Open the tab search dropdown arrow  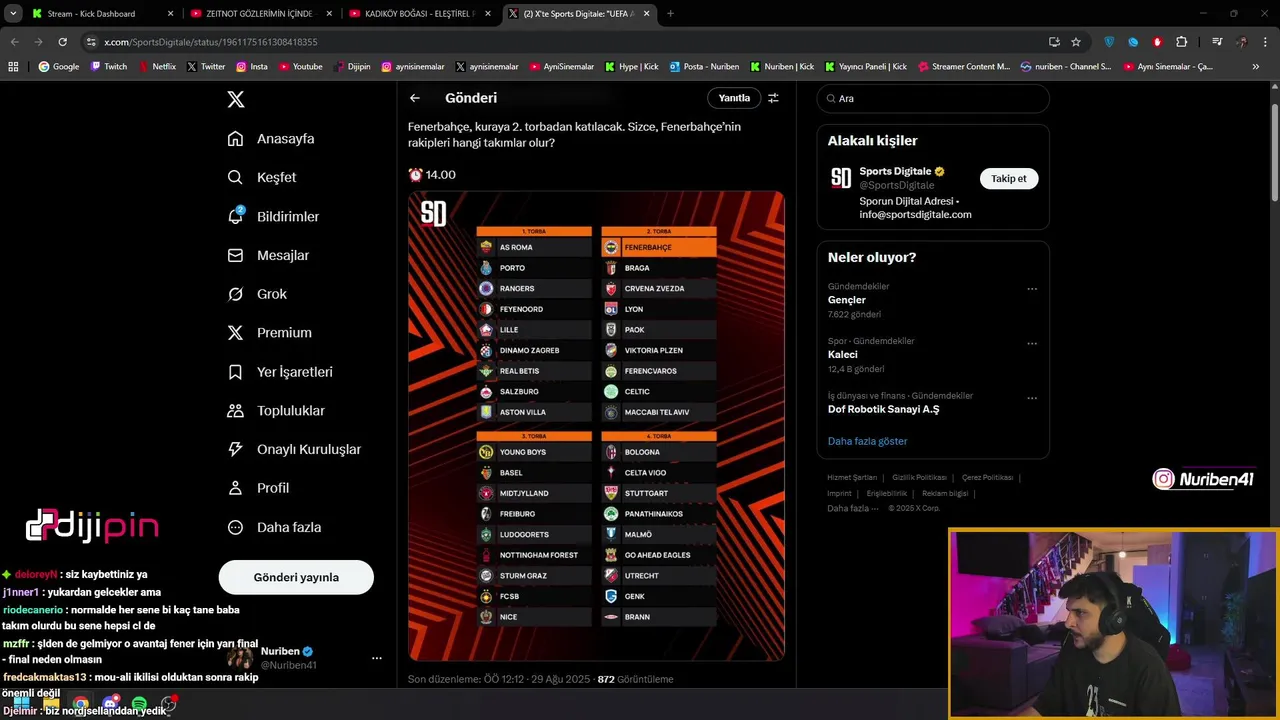click(13, 14)
